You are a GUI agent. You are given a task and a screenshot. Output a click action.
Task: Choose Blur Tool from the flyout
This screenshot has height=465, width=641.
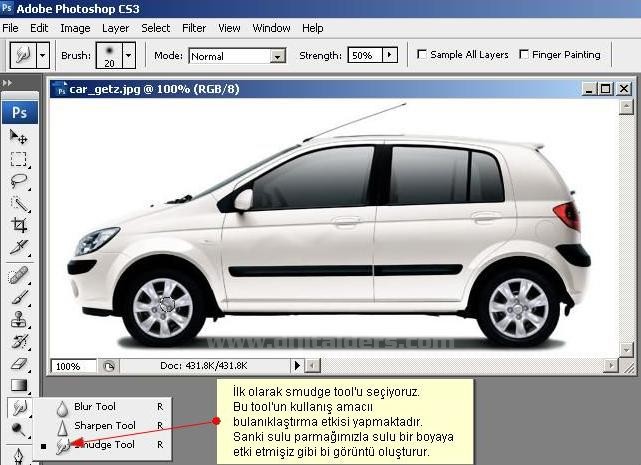pyautogui.click(x=103, y=407)
